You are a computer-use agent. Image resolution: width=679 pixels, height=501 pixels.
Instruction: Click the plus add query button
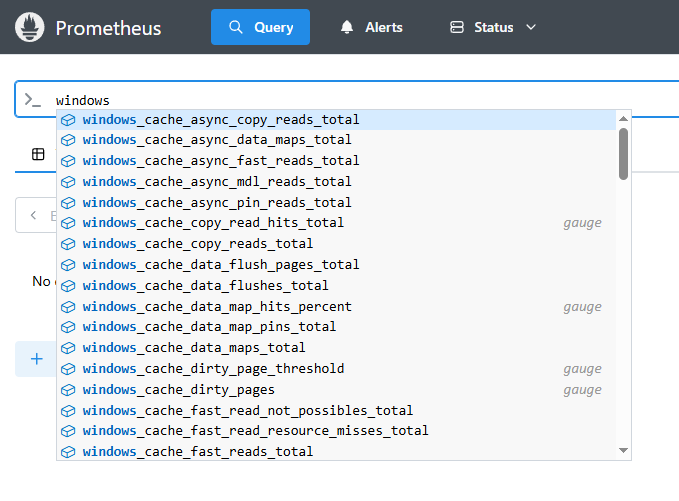37,359
